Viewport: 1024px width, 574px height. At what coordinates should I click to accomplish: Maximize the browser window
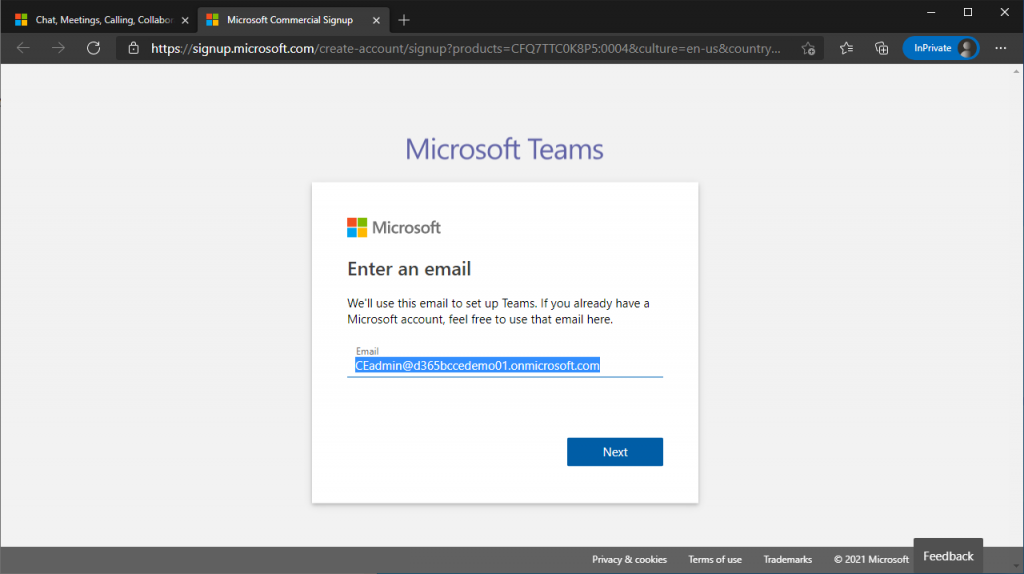pos(968,12)
